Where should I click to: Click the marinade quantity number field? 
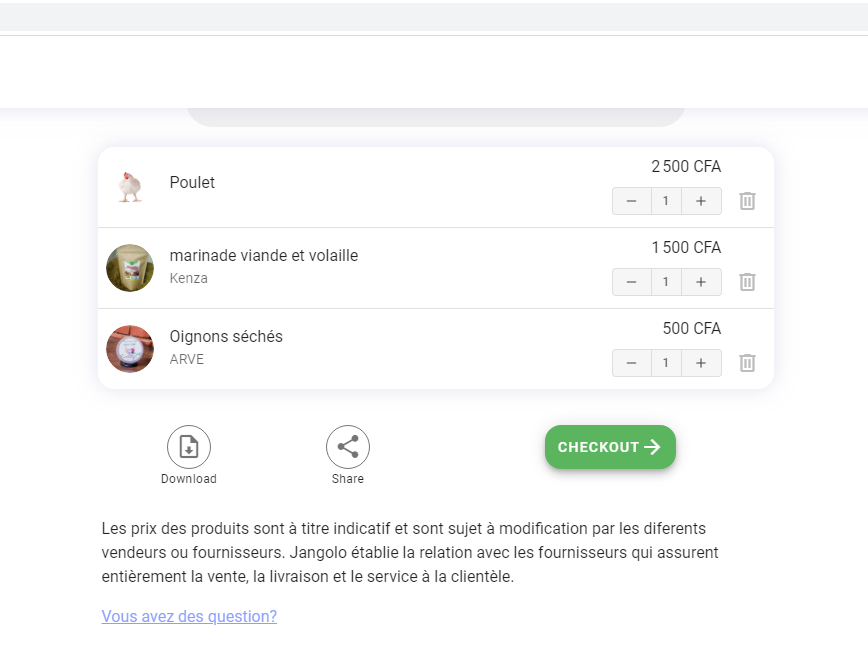[x=666, y=282]
